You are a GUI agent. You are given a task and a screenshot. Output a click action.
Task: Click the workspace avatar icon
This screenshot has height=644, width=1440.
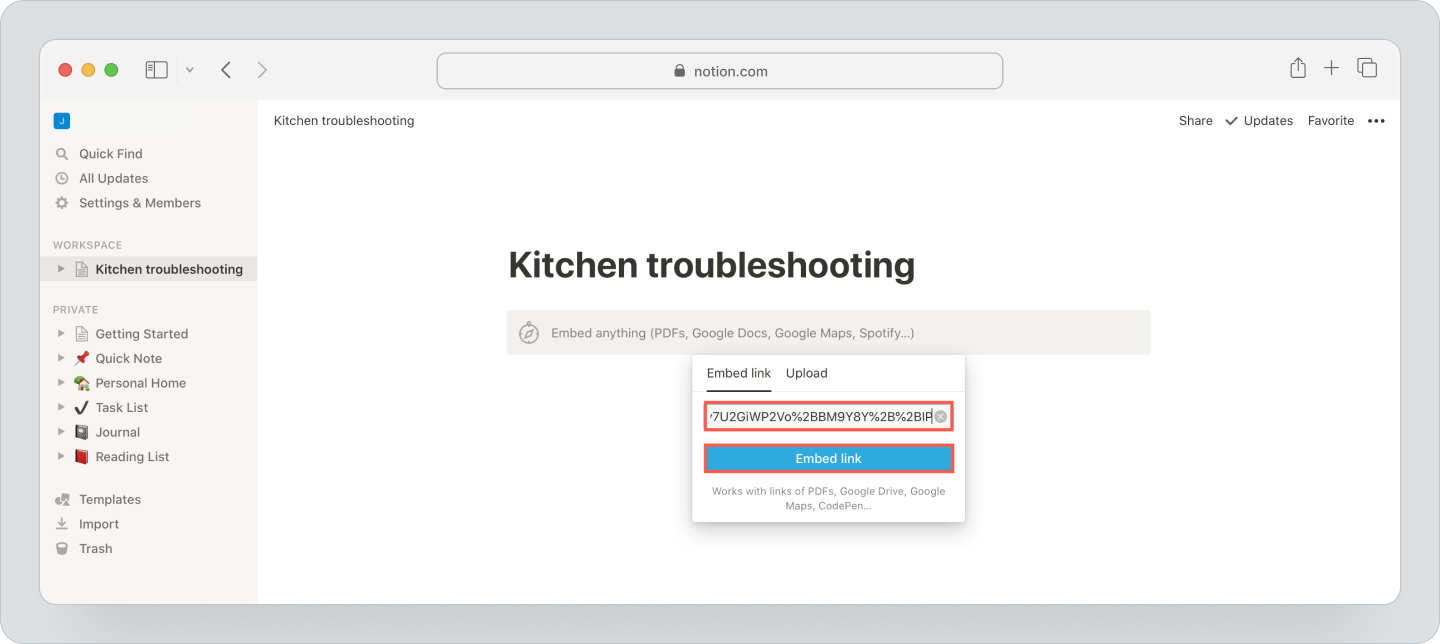point(62,120)
